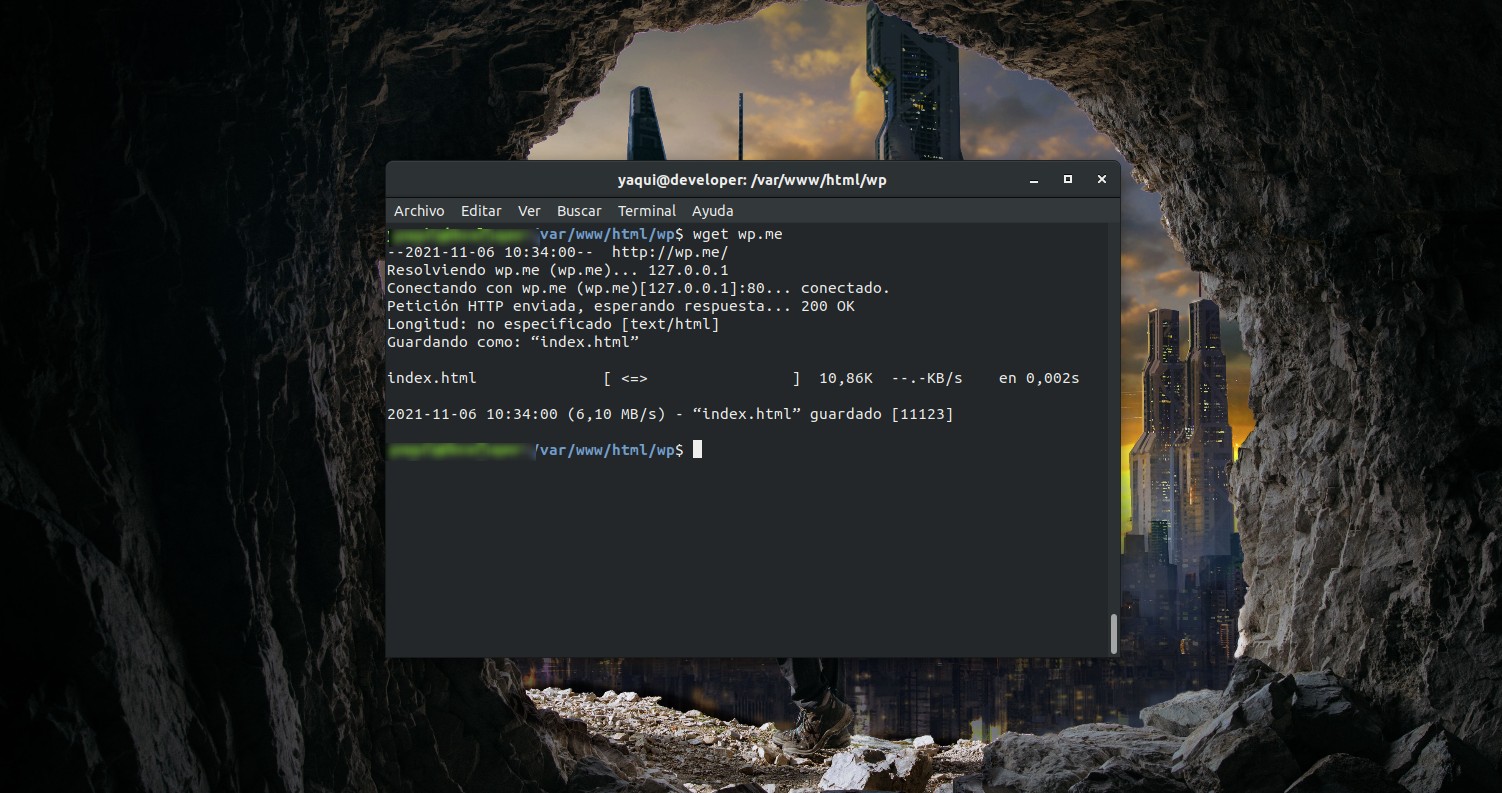Open the Ver menu
The image size is (1502, 793).
tap(529, 211)
